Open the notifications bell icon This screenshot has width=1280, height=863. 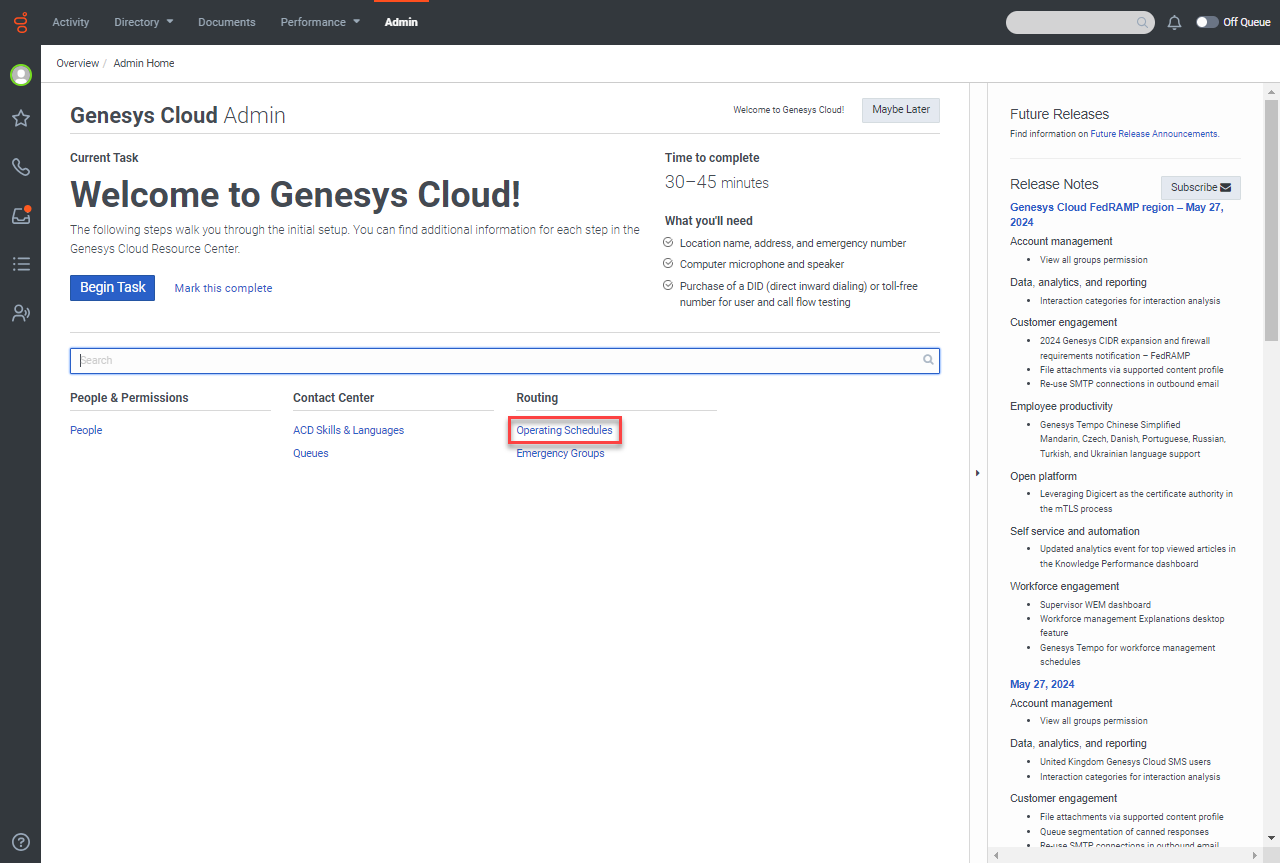[1175, 22]
